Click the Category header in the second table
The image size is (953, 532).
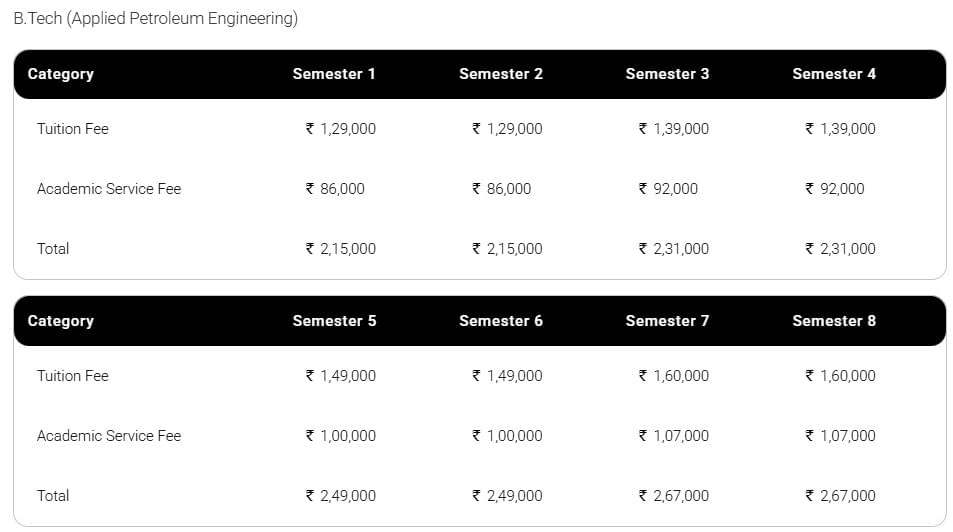click(x=60, y=321)
